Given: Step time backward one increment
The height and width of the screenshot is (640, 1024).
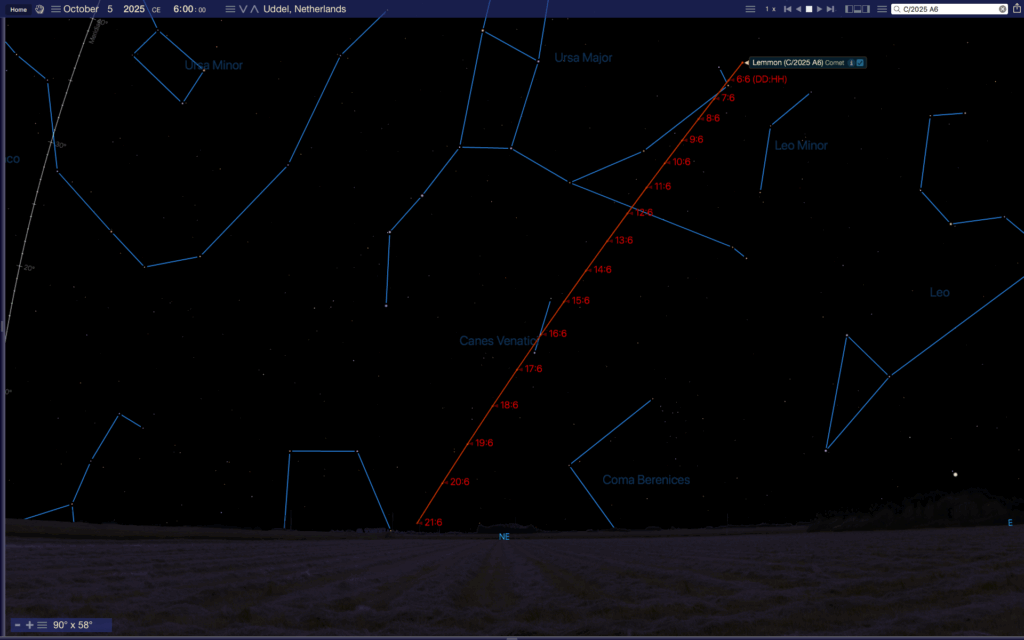Looking at the screenshot, I should click(x=787, y=9).
